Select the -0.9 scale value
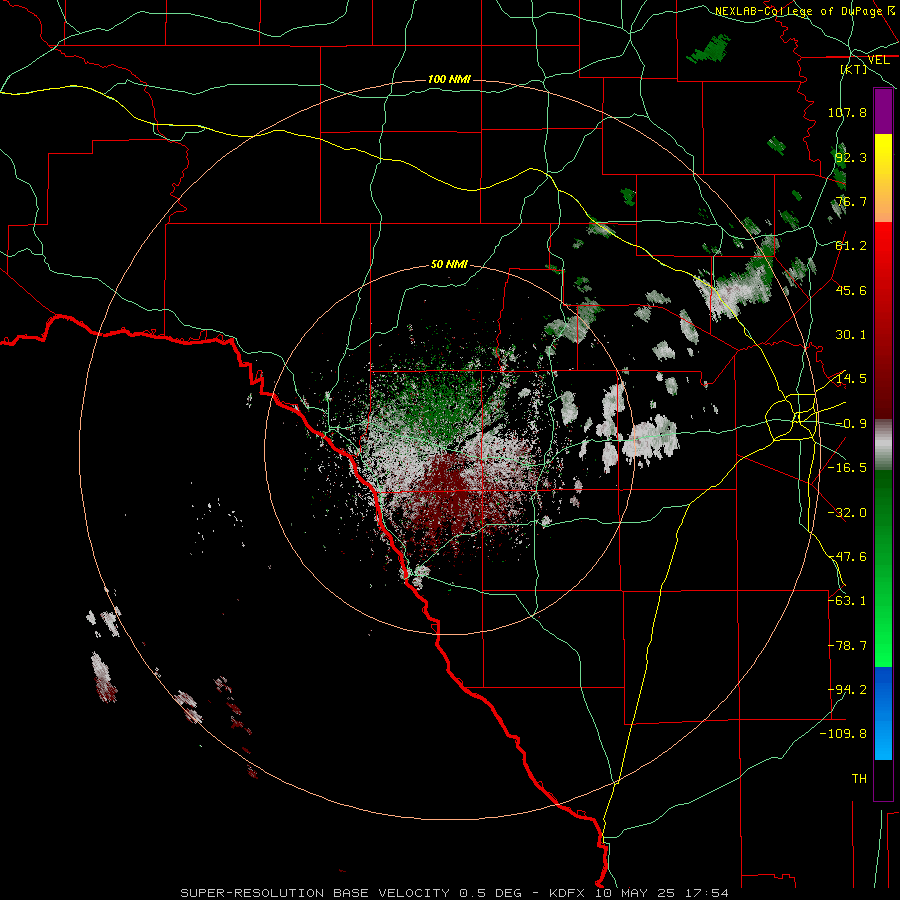The width and height of the screenshot is (900, 900). 851,424
